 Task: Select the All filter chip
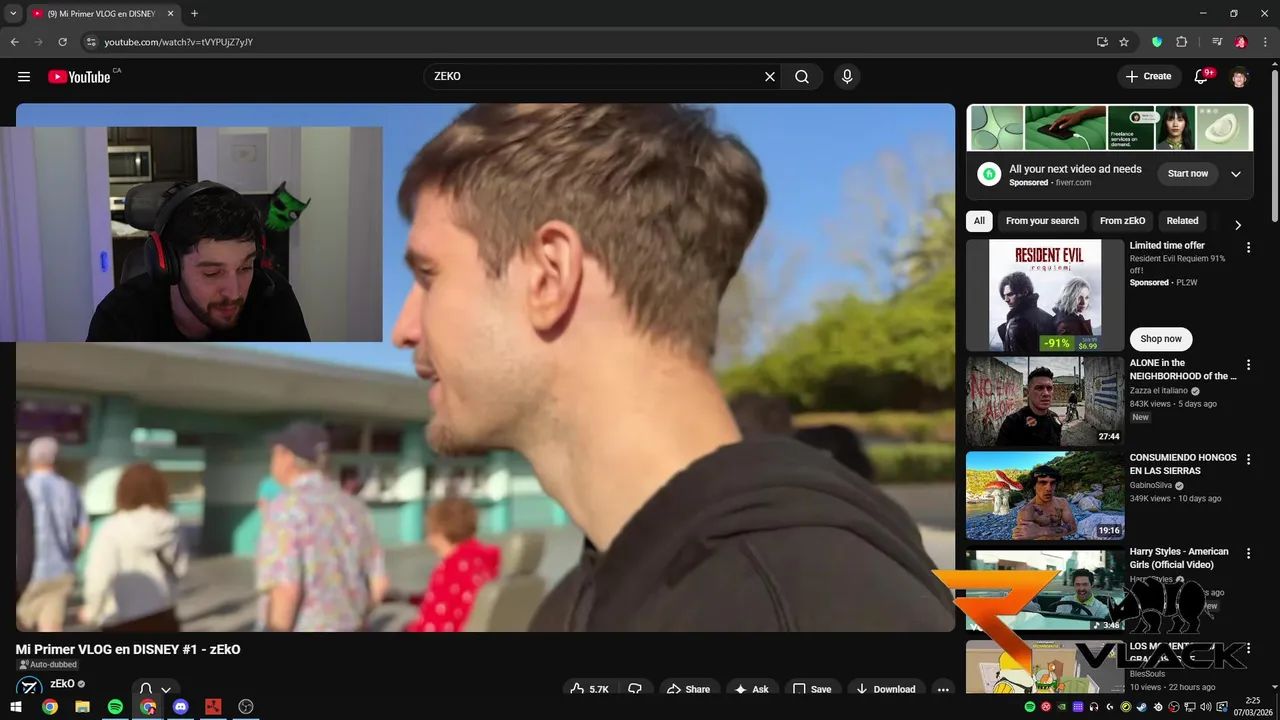[x=979, y=221]
